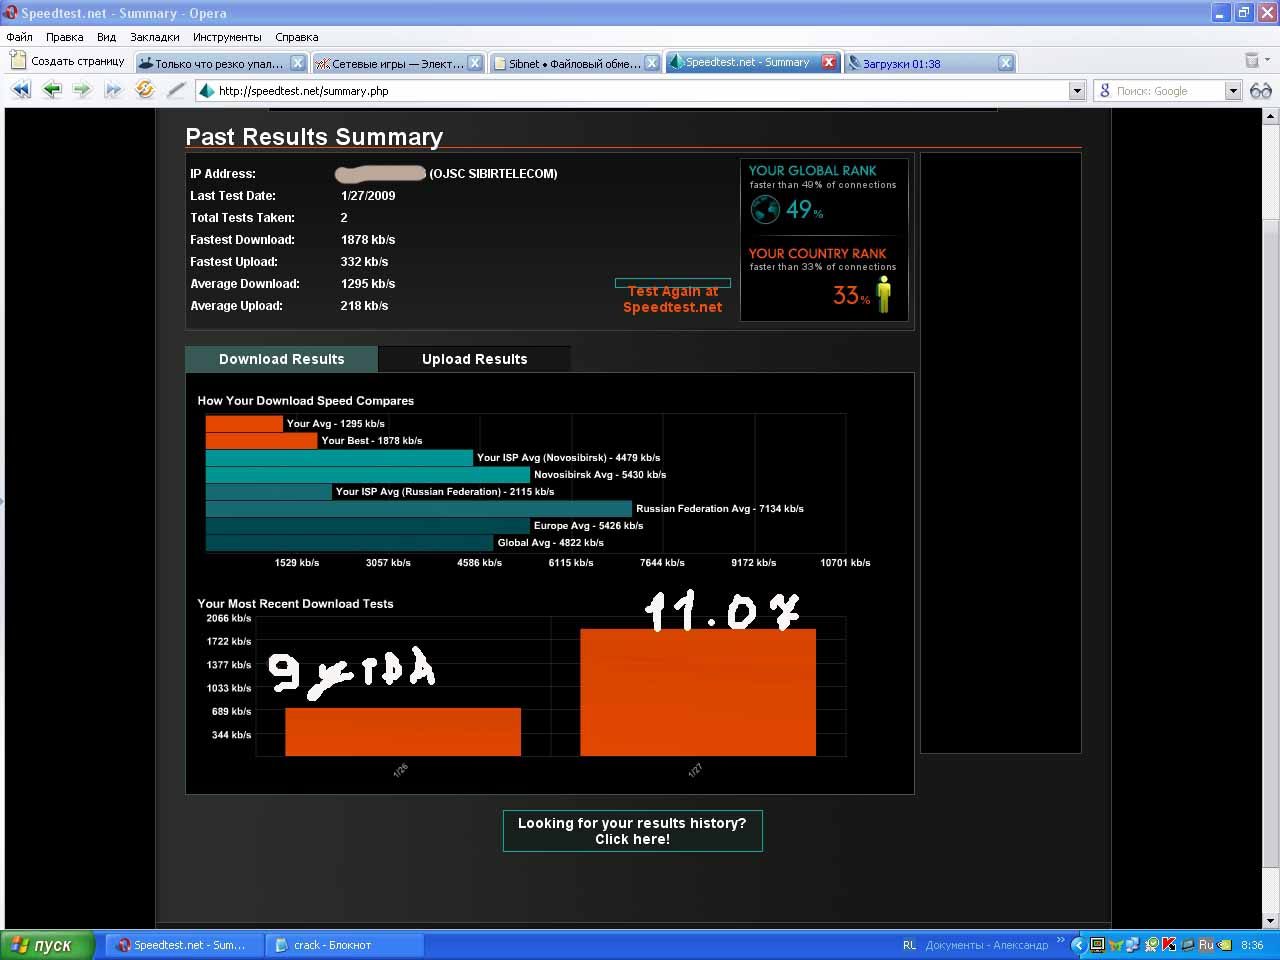Open the Инструменты menu
1280x960 pixels.
coord(227,37)
